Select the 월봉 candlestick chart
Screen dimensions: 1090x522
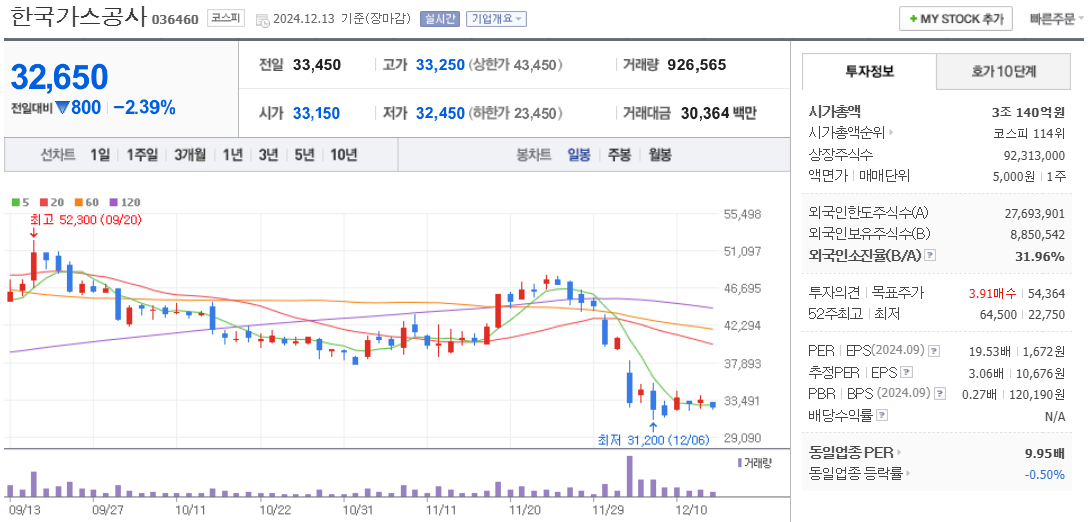pos(660,155)
